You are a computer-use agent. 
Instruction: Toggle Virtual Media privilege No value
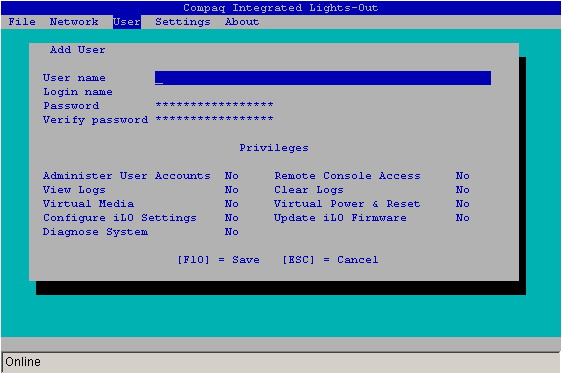(x=232, y=204)
